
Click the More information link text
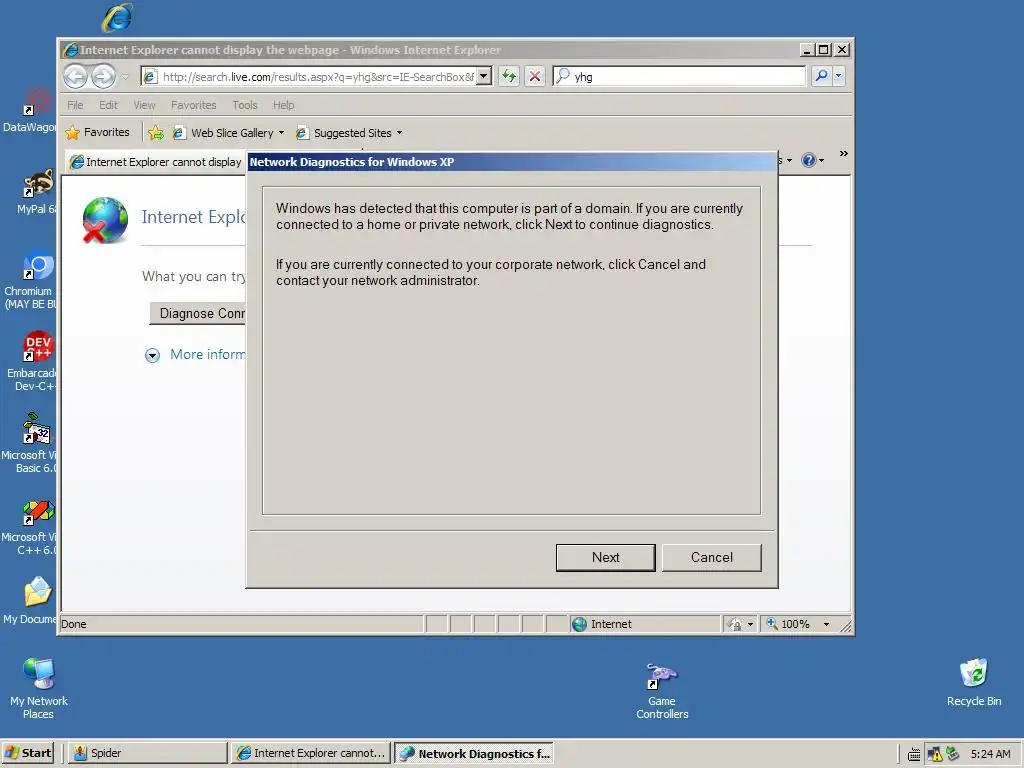208,355
